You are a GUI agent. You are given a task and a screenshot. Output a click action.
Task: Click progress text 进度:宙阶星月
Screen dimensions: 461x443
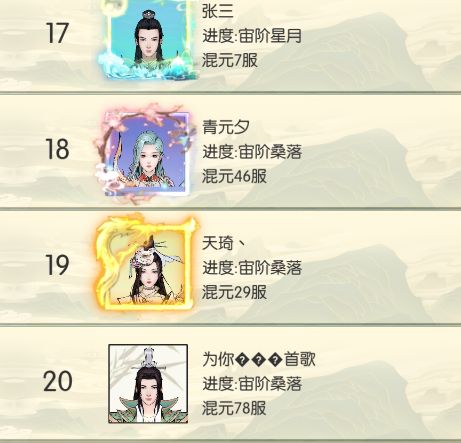pyautogui.click(x=252, y=36)
